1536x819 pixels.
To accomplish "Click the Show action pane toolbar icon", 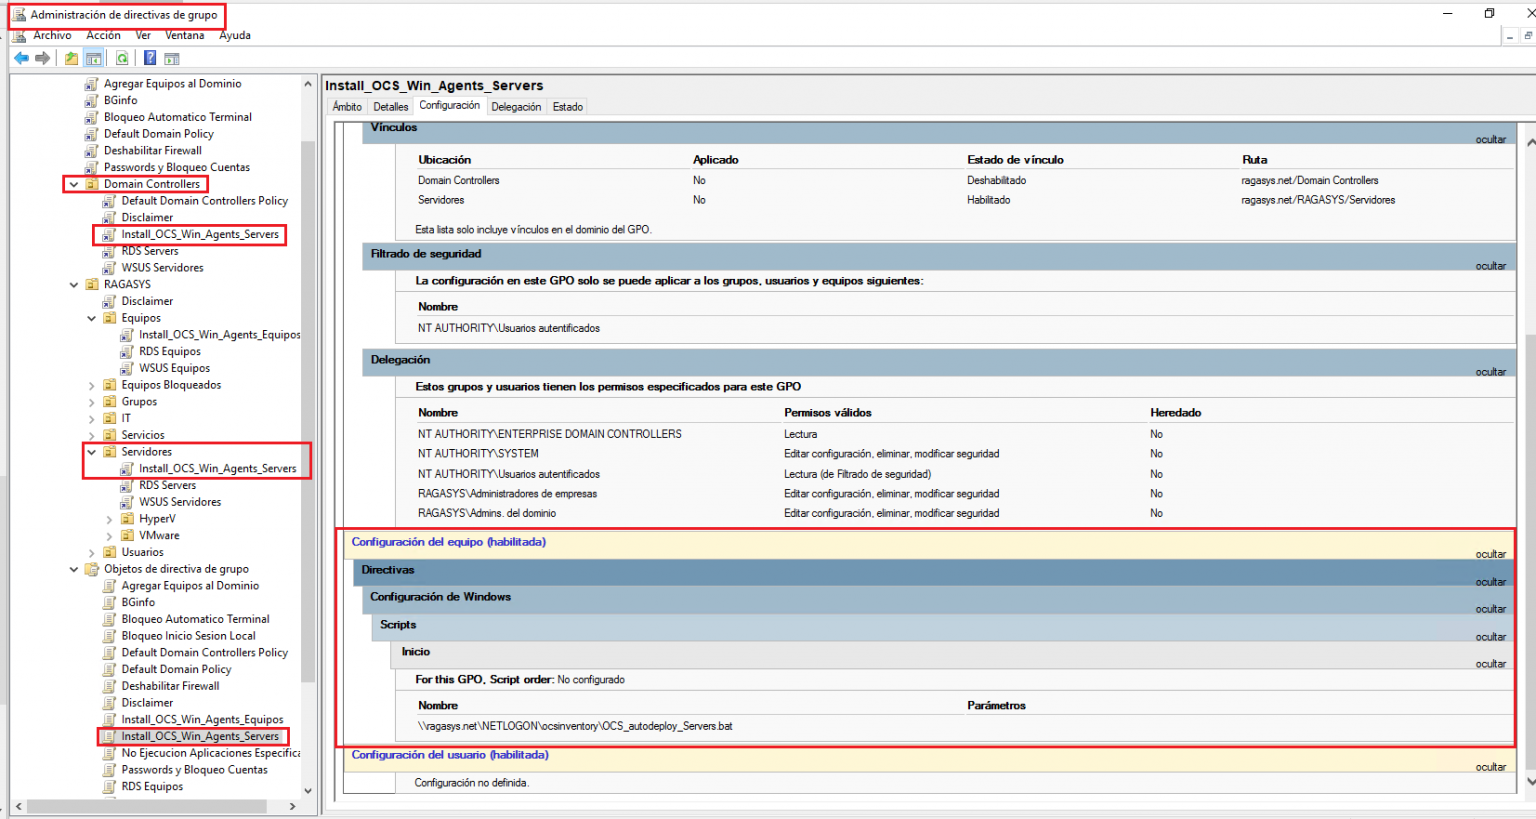I will (x=172, y=57).
